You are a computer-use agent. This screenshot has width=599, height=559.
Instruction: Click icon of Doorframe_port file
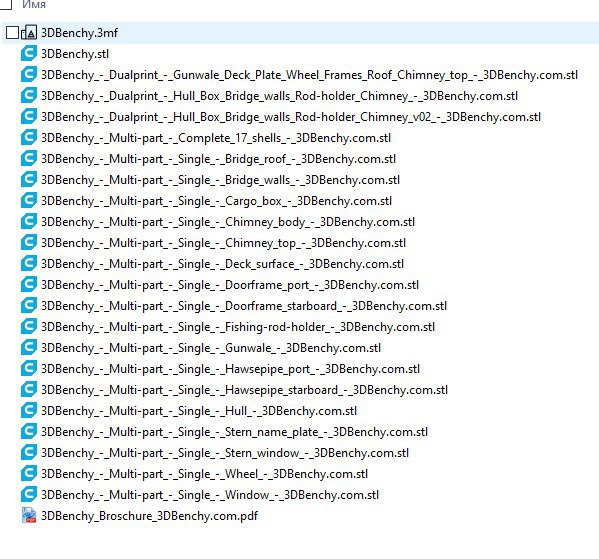29,285
